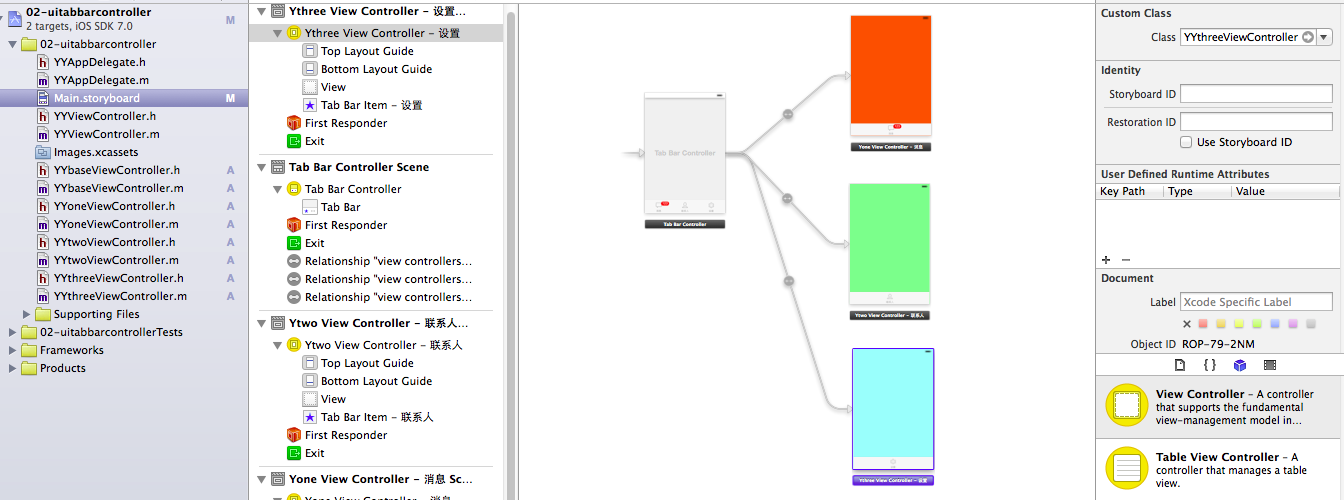This screenshot has width=1344, height=500.
Task: Click the Main.storyboard file icon
Action: pyautogui.click(x=43, y=98)
